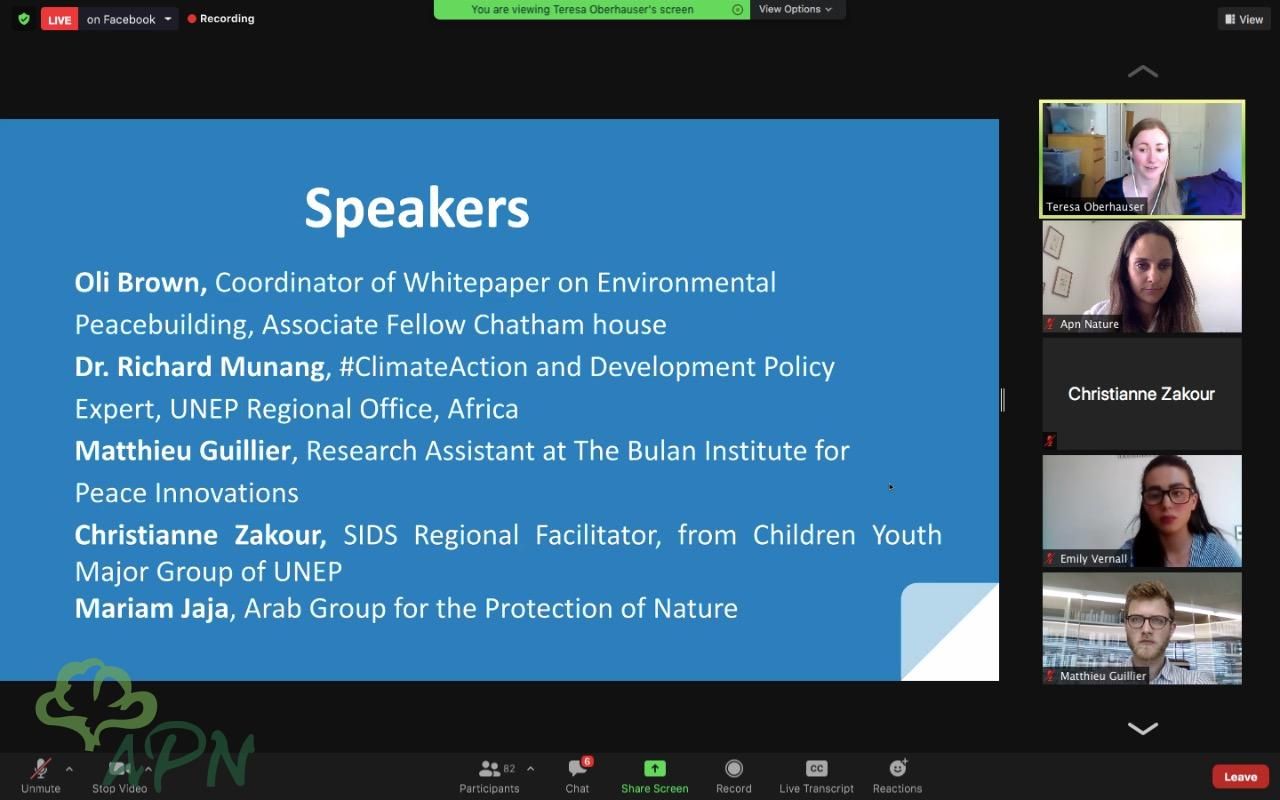Image resolution: width=1280 pixels, height=800 pixels.
Task: Unmute the microphone
Action: point(41,775)
